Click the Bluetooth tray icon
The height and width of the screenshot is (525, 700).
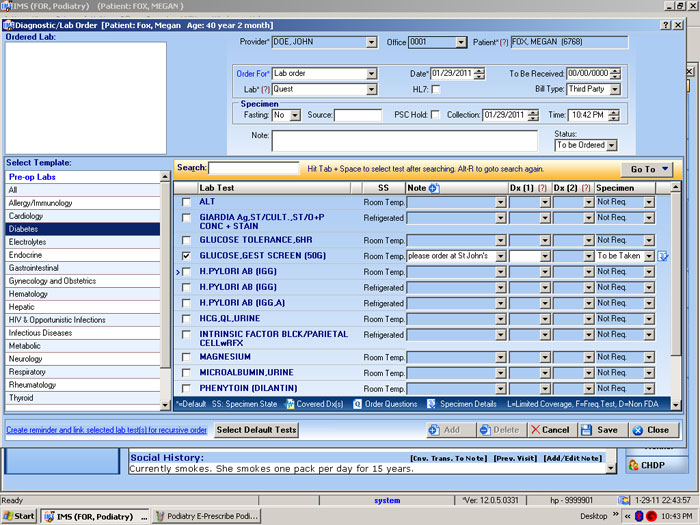(x=639, y=516)
